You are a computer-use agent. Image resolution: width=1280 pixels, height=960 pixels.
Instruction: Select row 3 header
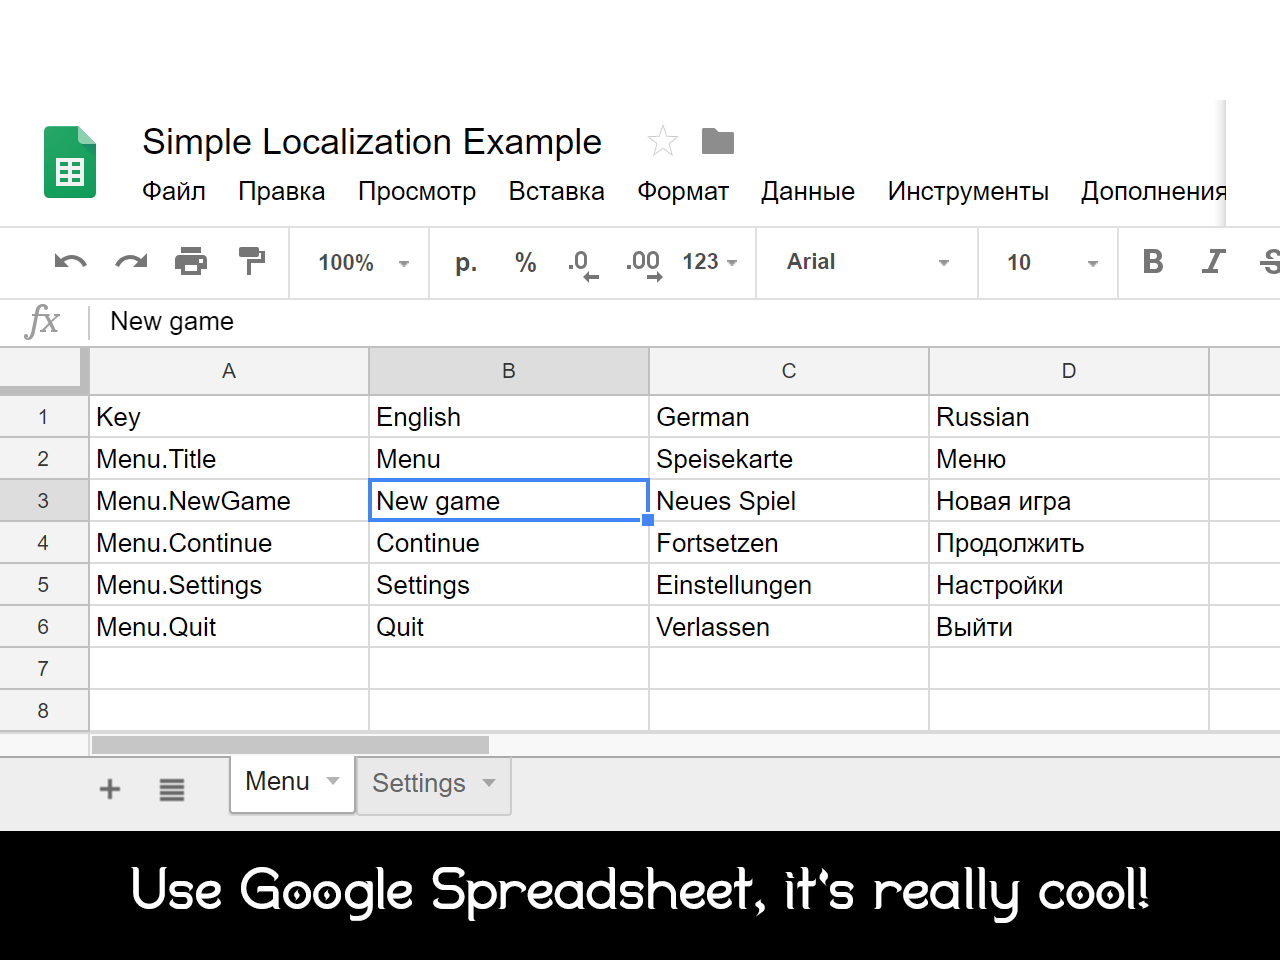coord(44,501)
